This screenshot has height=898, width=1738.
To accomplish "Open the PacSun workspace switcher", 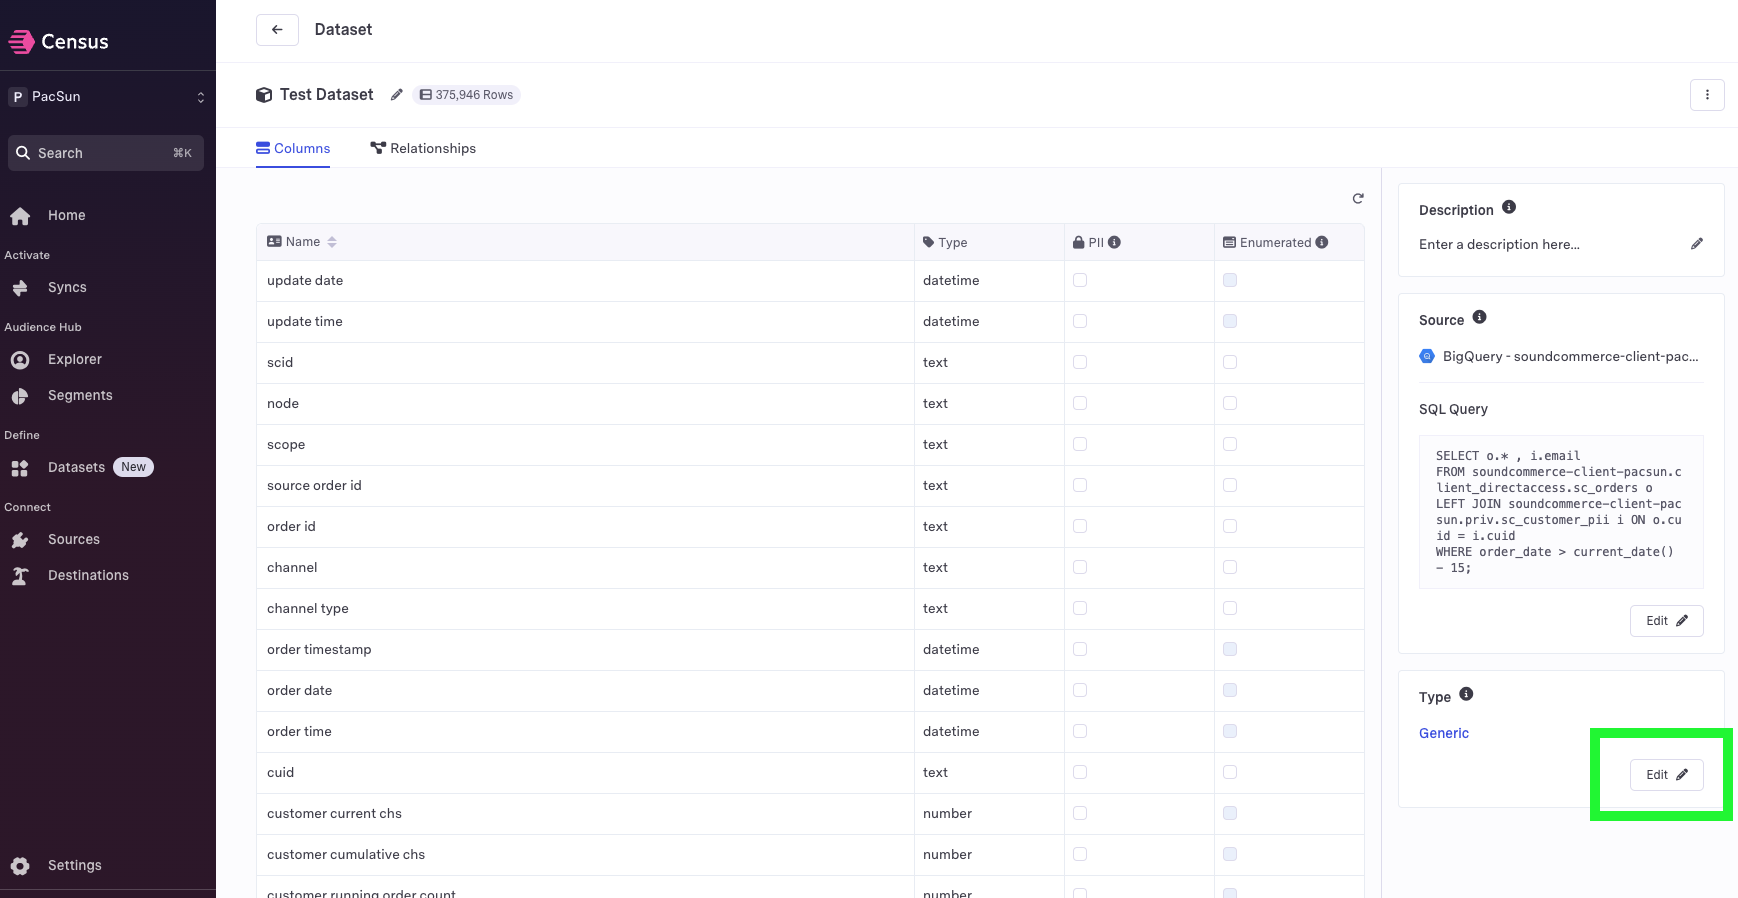I will tap(107, 97).
